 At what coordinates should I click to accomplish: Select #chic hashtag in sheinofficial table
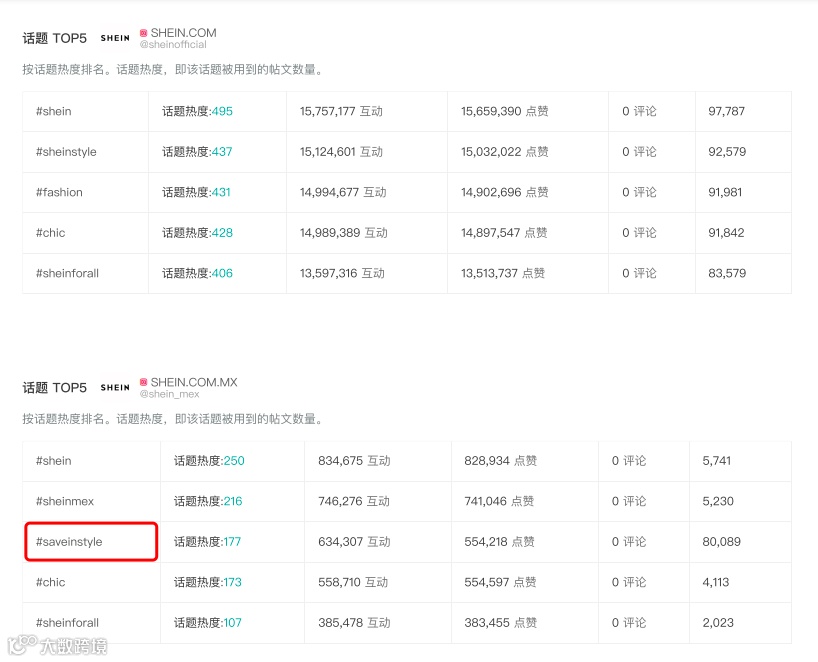click(51, 233)
